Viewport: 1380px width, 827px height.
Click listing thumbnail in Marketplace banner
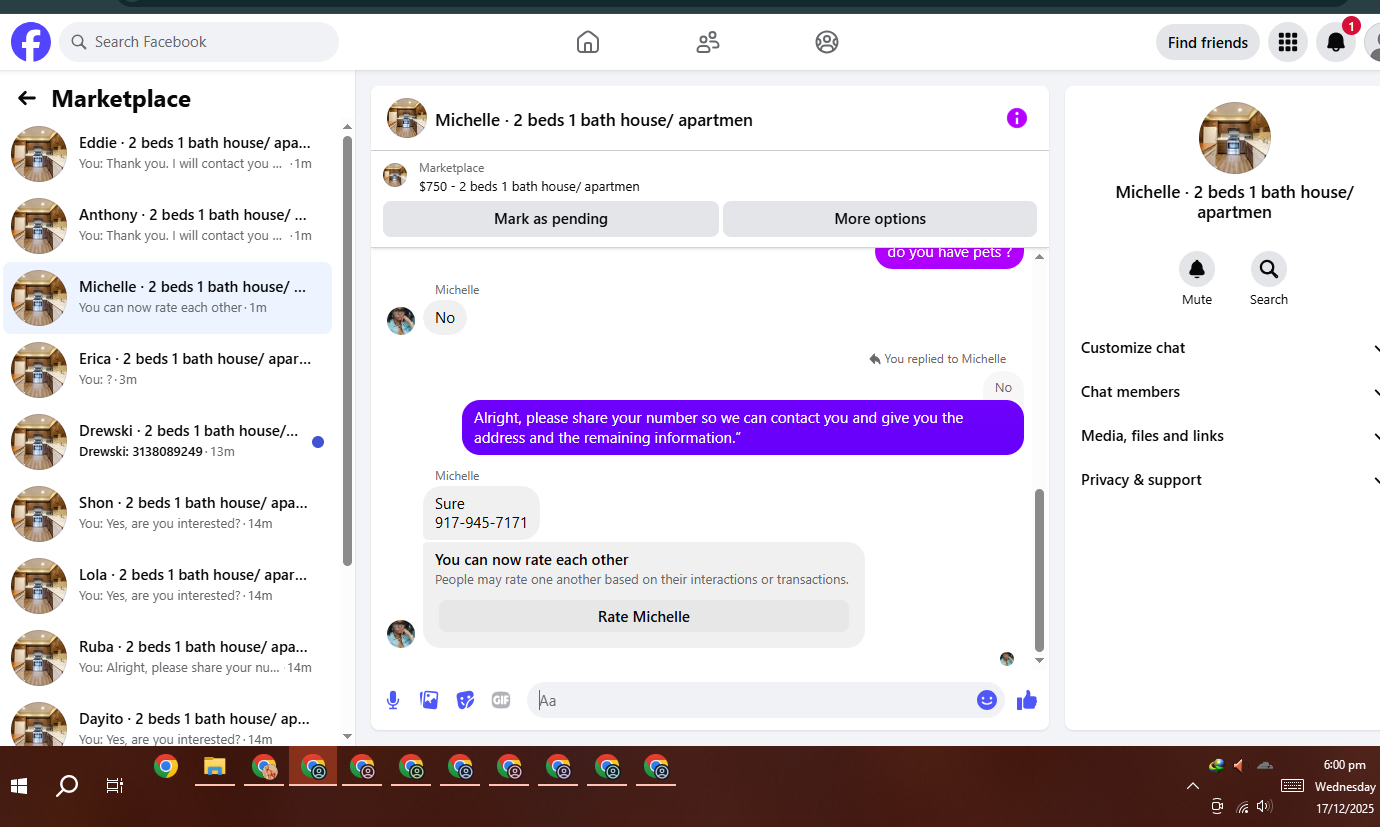point(395,176)
